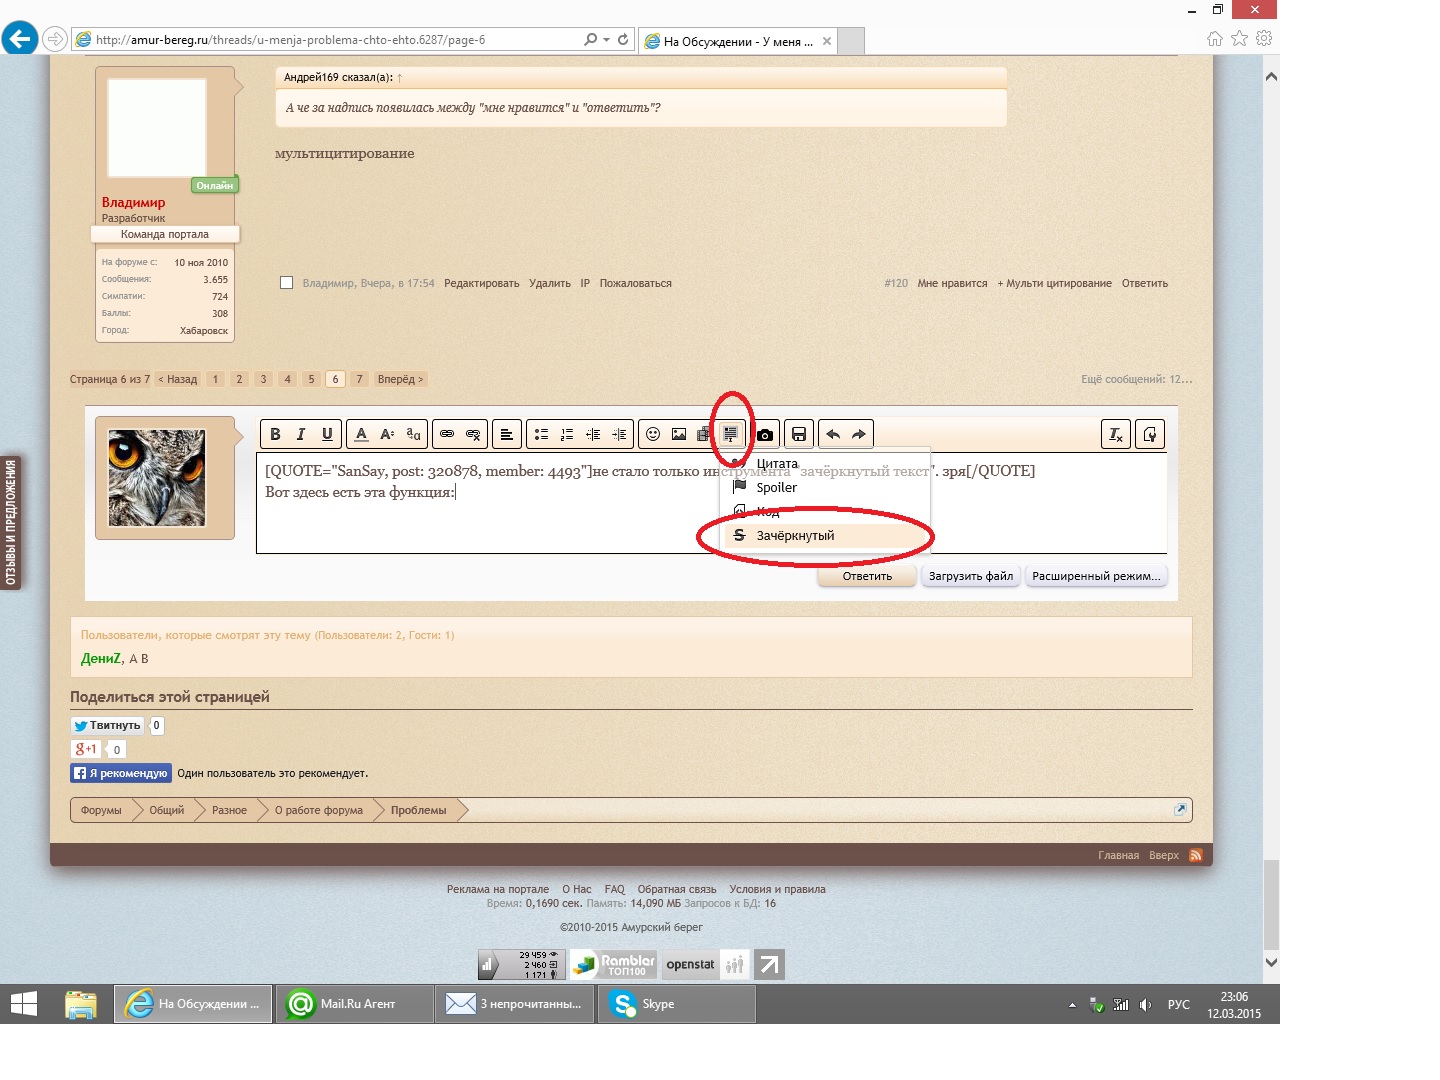Open Mail.Ru Агент from taskbar
The height and width of the screenshot is (1080, 1440).
pos(354,1004)
